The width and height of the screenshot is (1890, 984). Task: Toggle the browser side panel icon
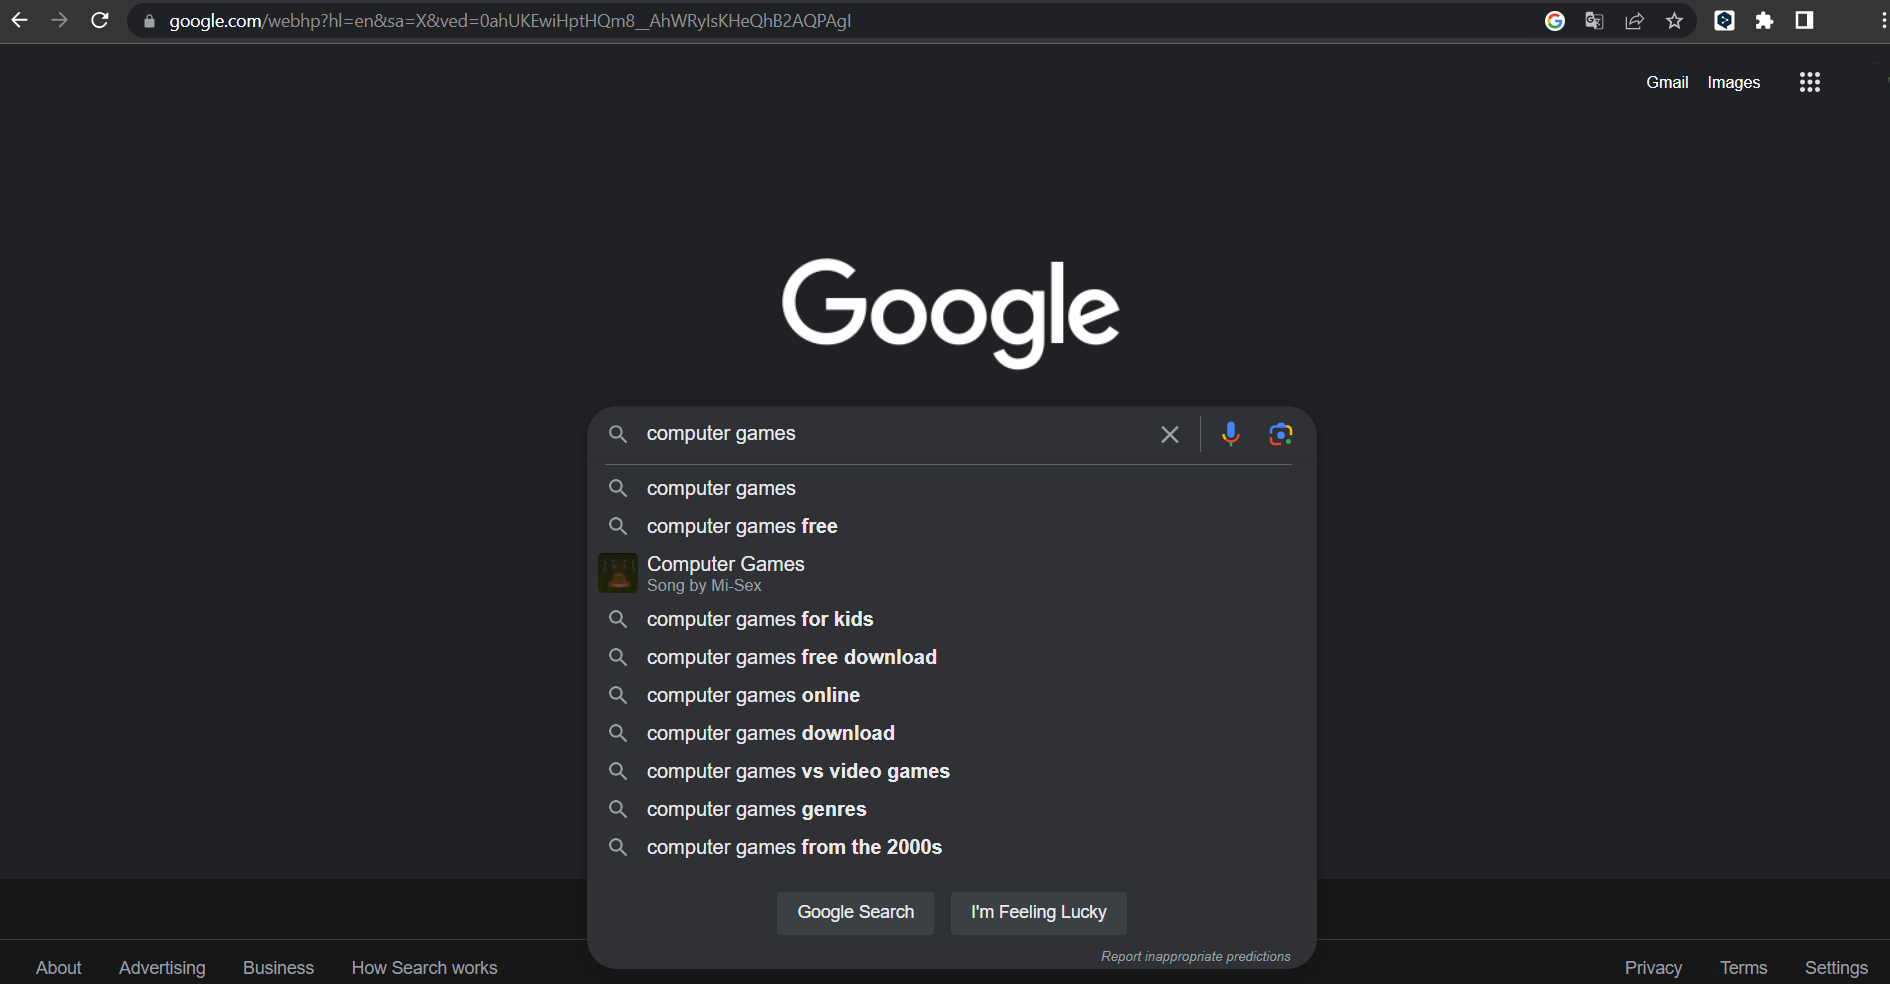pos(1805,20)
